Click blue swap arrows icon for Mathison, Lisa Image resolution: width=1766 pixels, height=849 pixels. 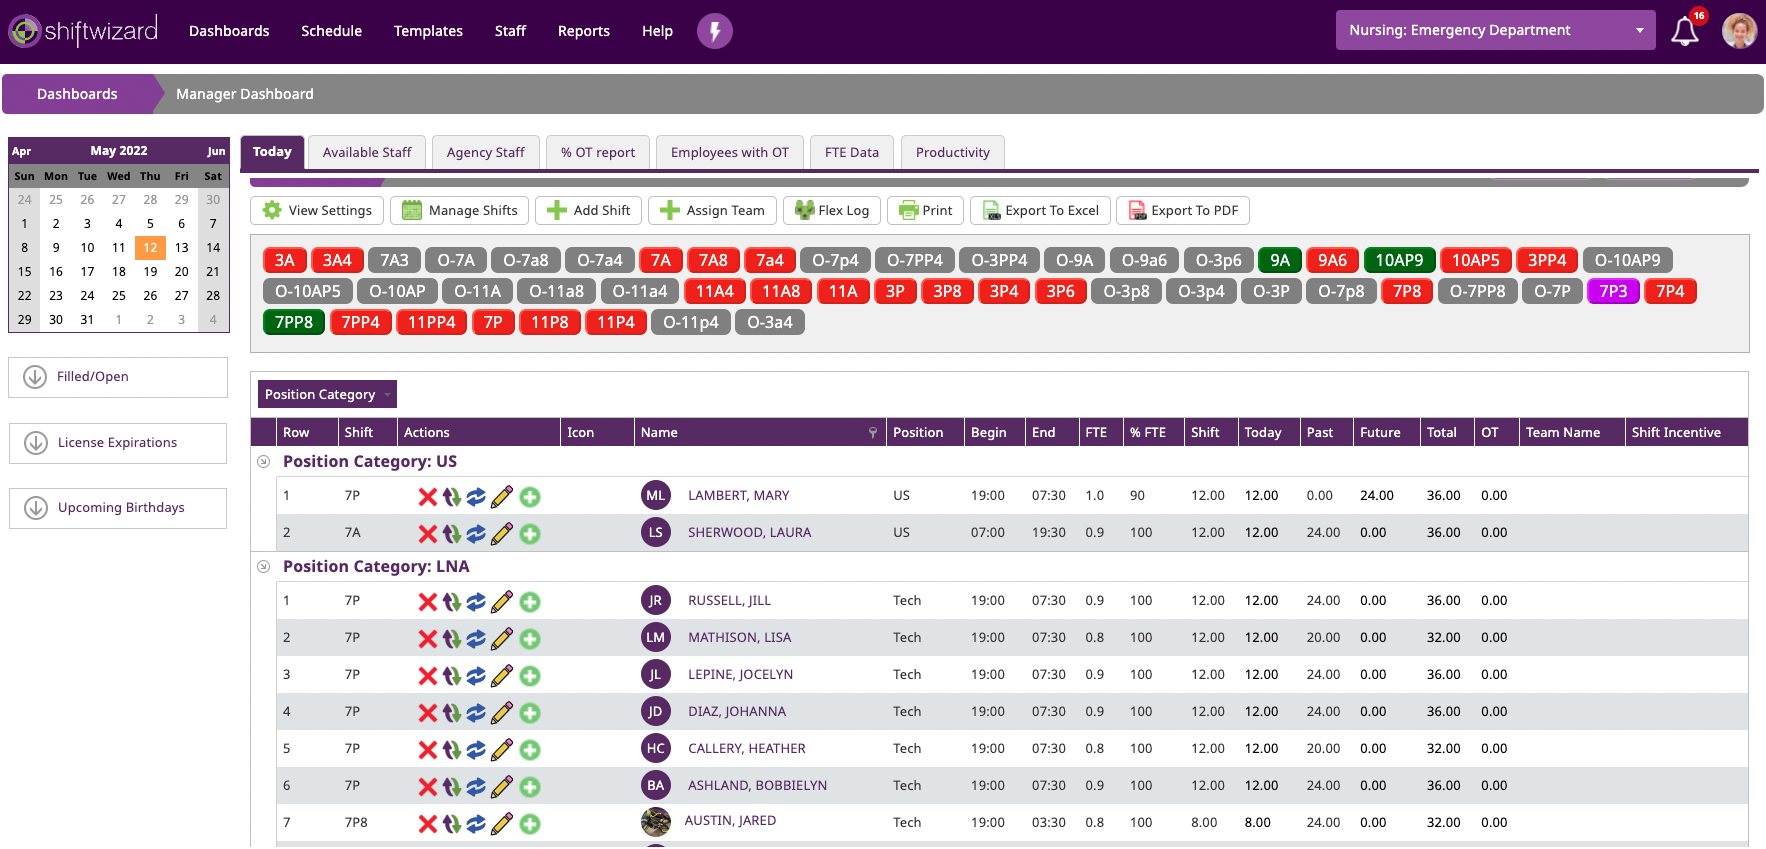coord(476,639)
